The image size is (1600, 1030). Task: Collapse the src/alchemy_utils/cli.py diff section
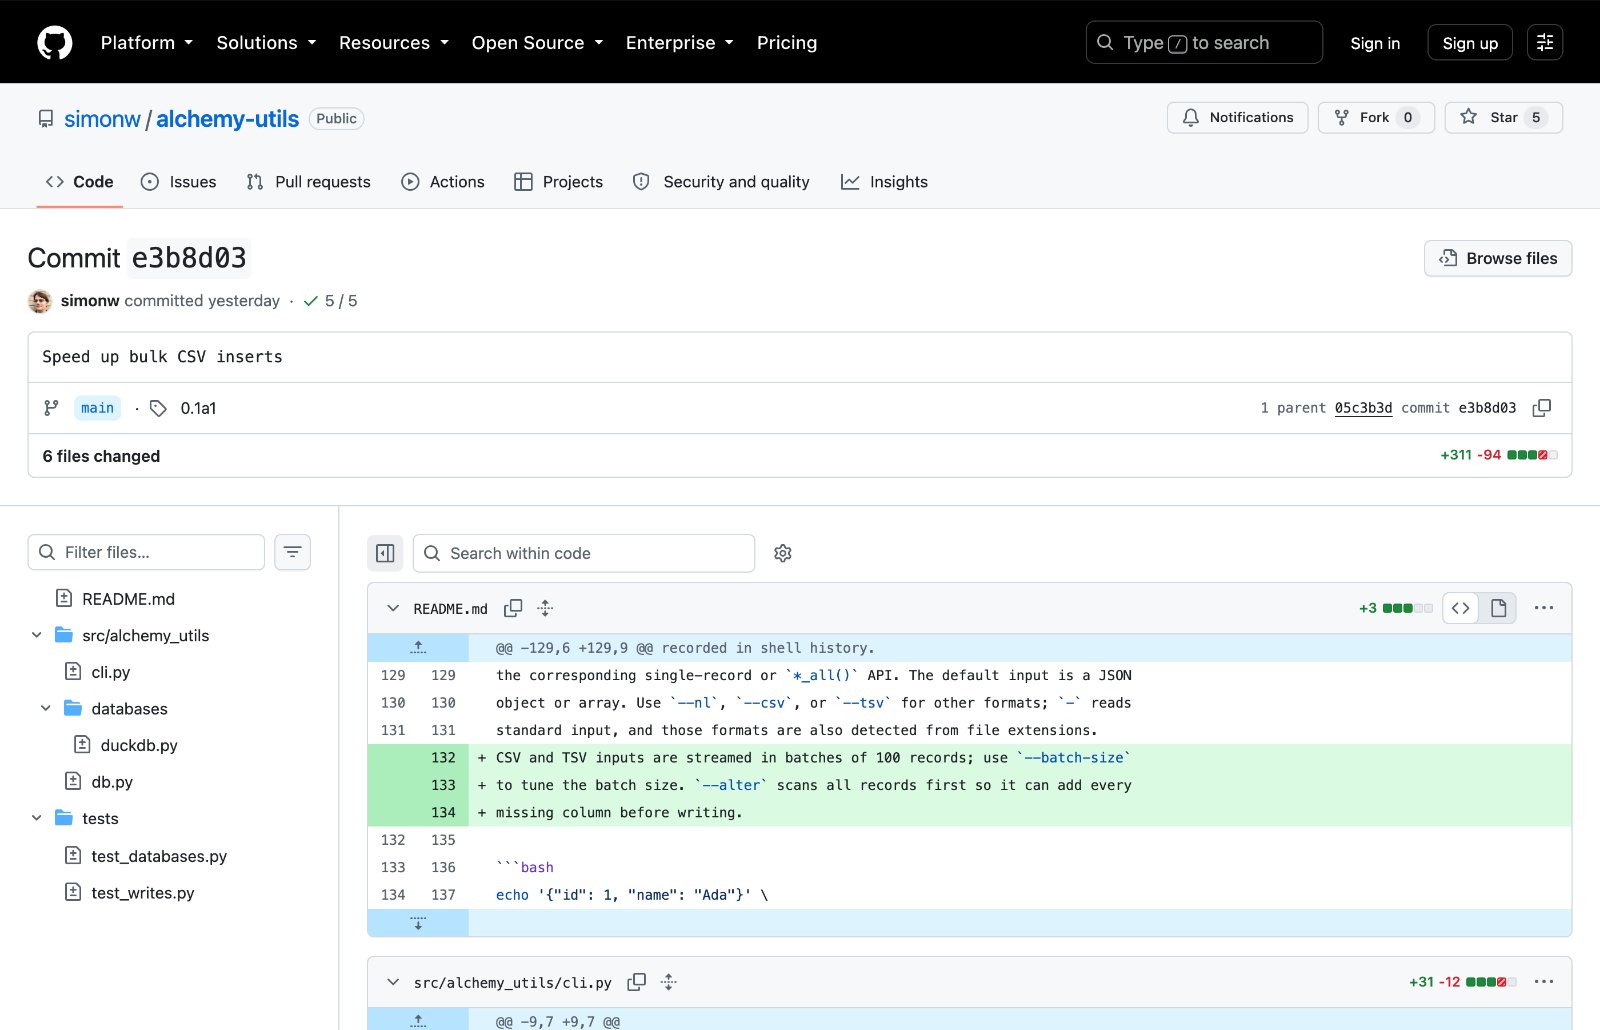coord(393,982)
